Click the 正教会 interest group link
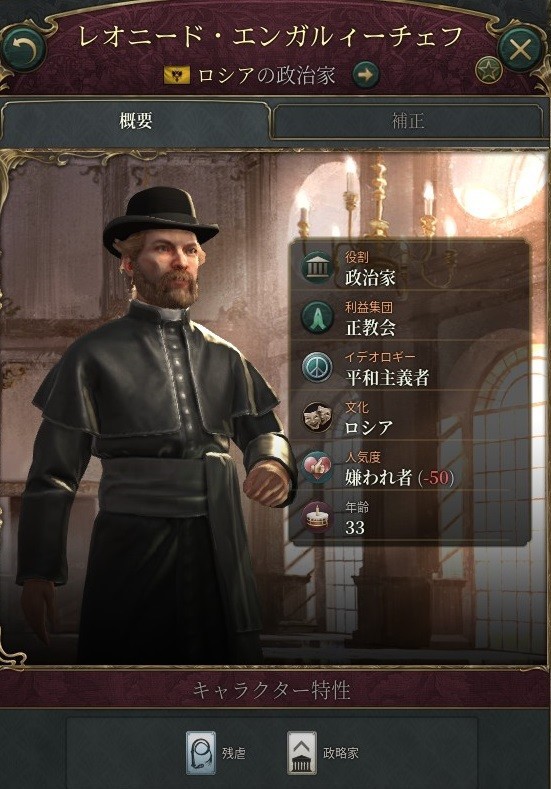This screenshot has width=551, height=789. 370,327
